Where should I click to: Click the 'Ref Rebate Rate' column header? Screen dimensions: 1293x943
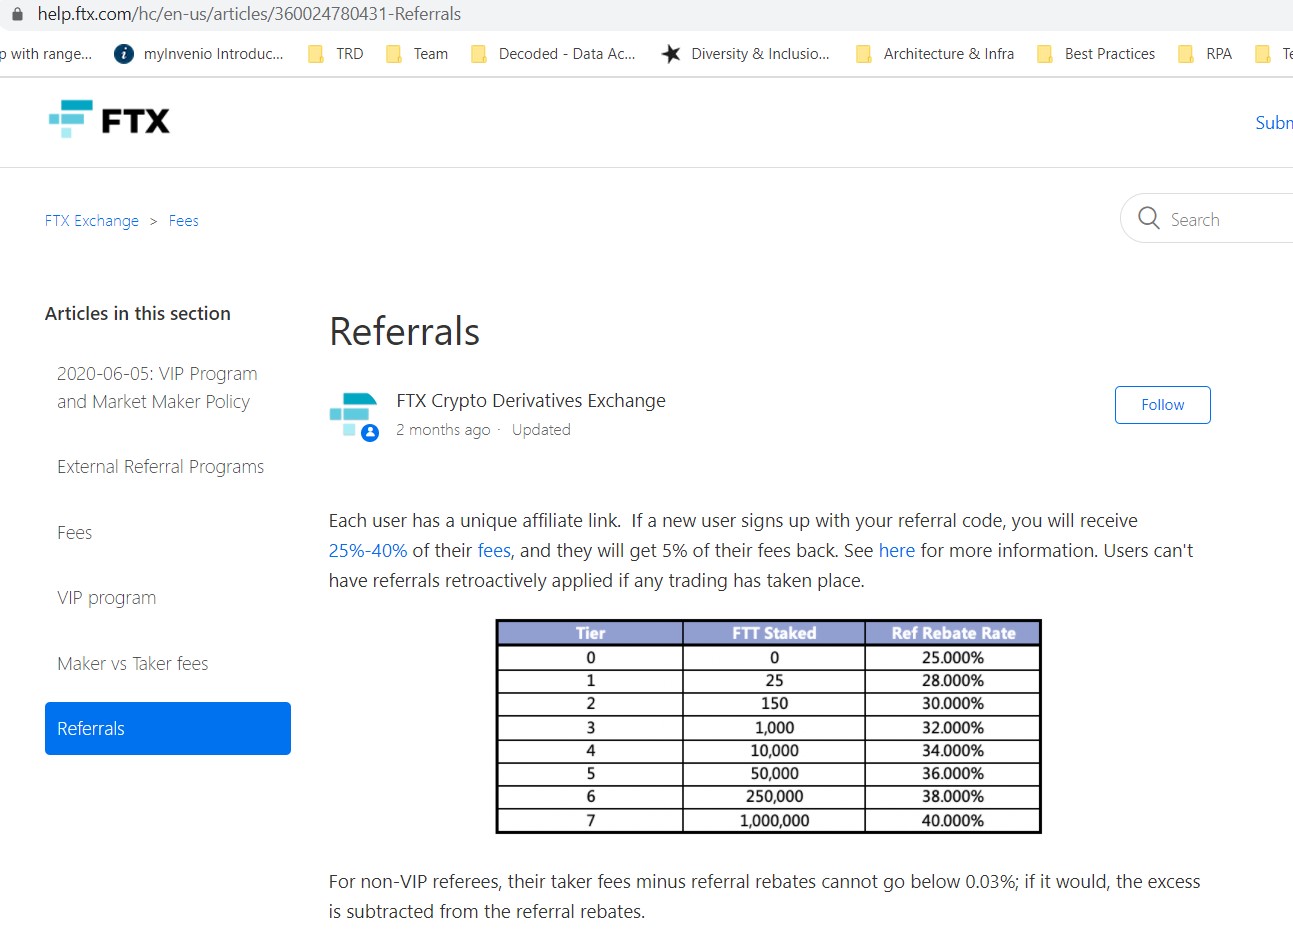pos(953,633)
